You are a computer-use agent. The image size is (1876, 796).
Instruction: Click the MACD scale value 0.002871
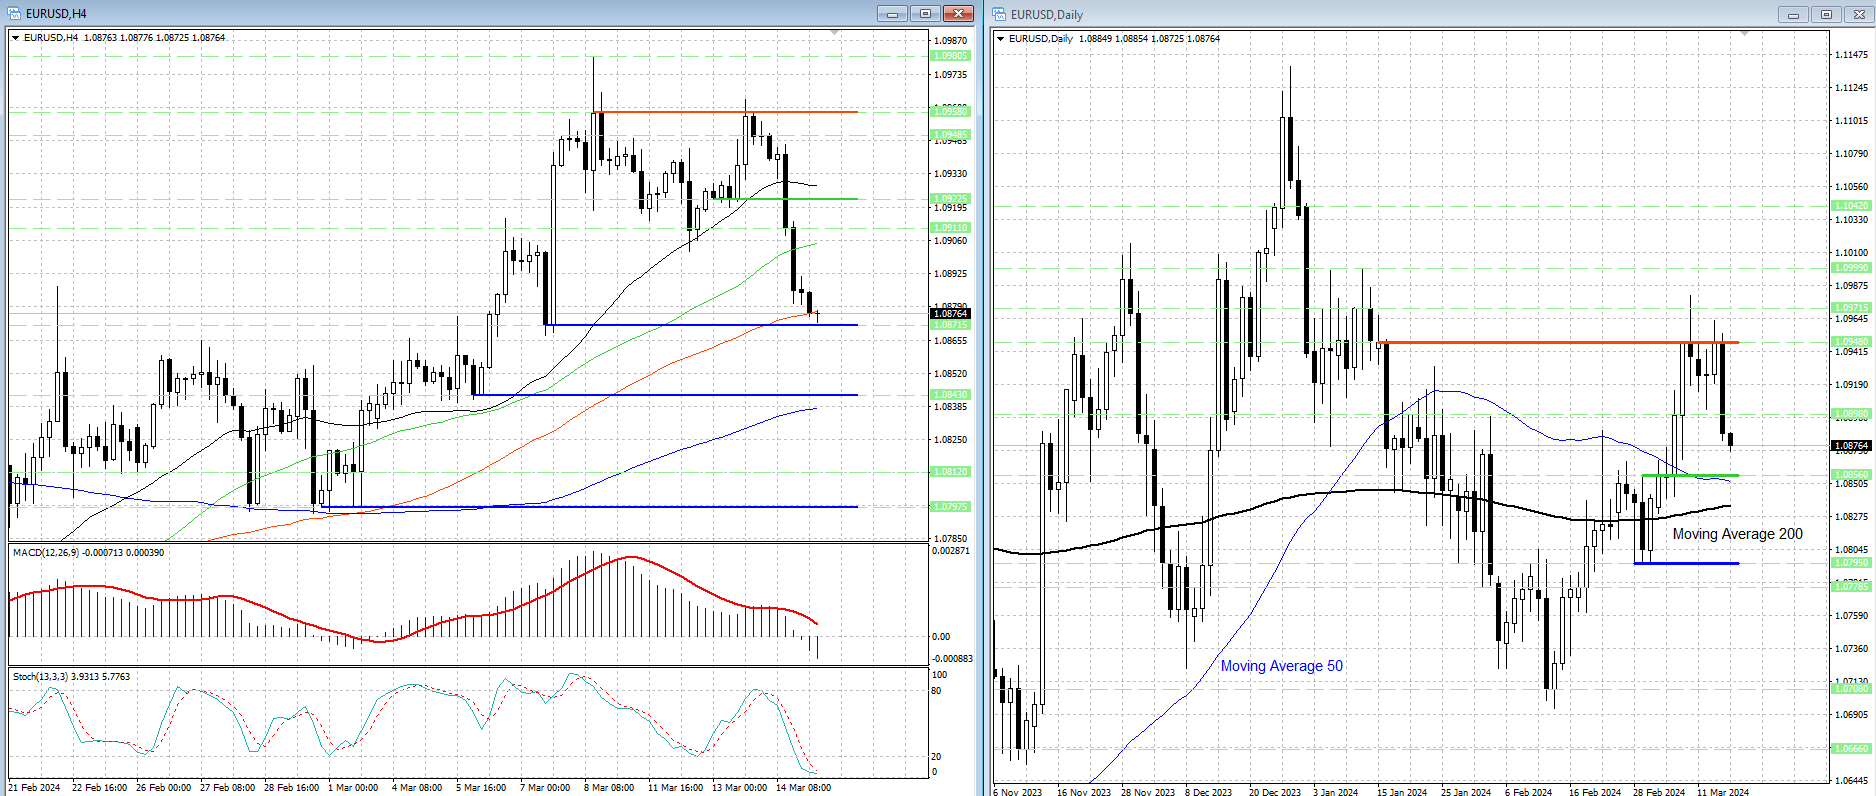click(951, 551)
